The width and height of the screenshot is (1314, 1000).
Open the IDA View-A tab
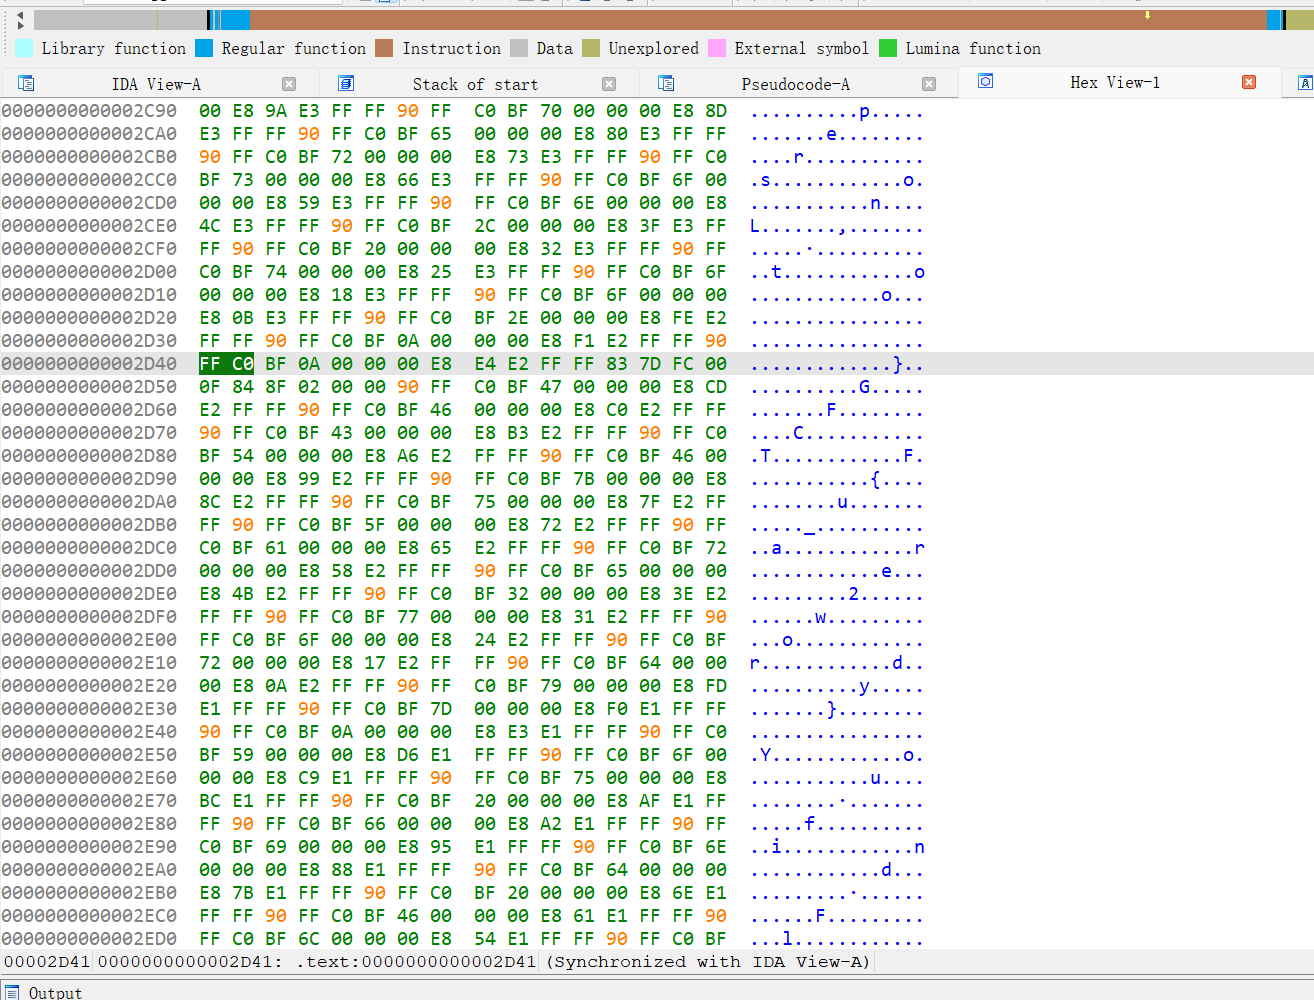tap(156, 84)
